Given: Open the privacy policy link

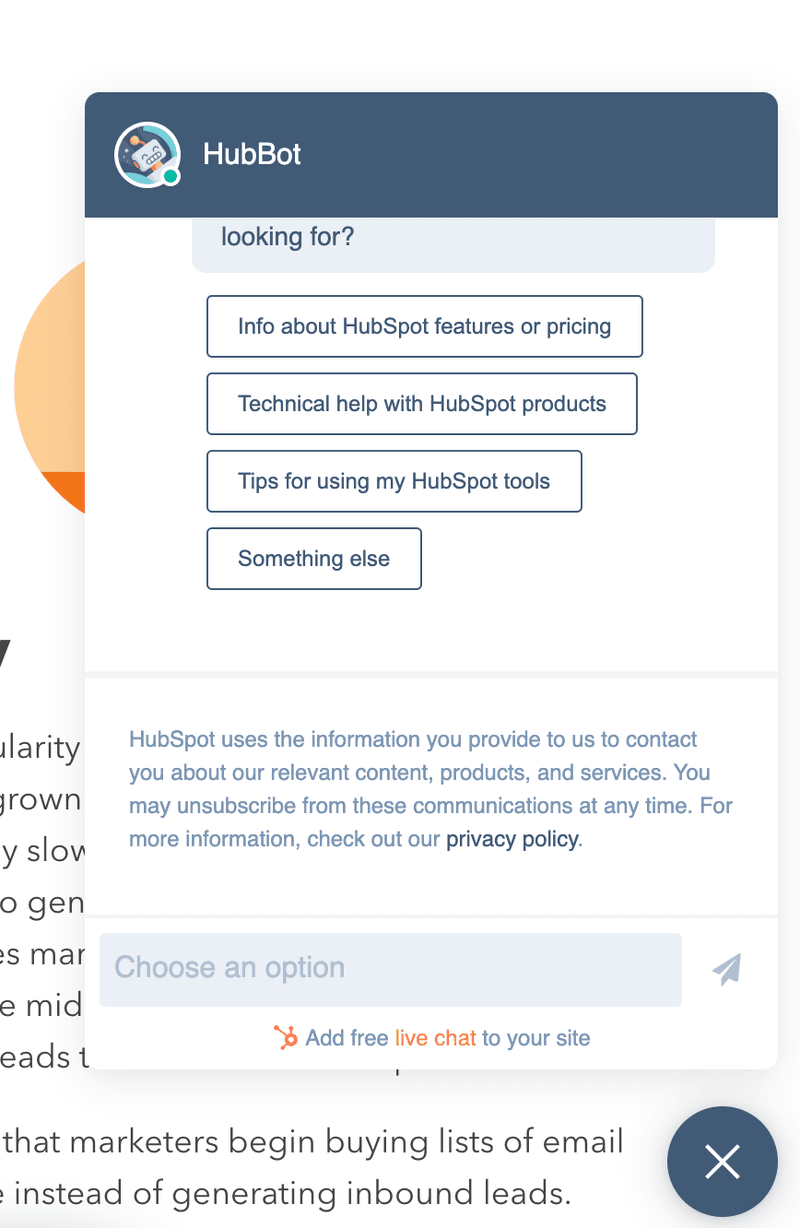Looking at the screenshot, I should pyautogui.click(x=511, y=839).
